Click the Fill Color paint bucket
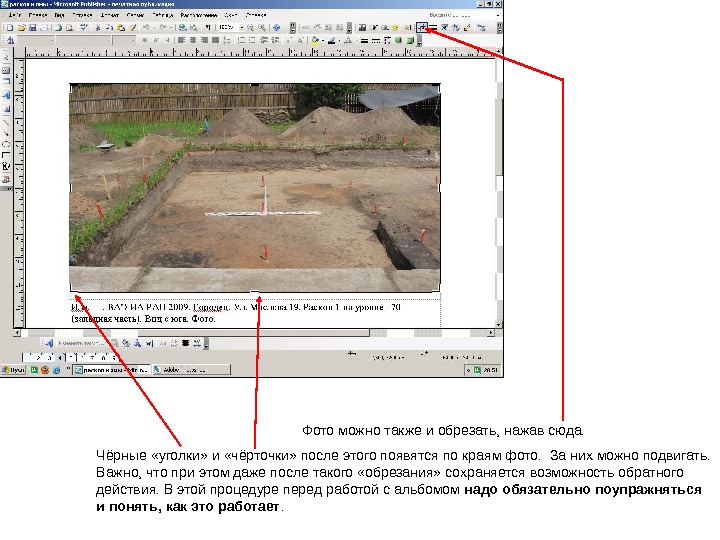Screen dimensions: 720x540 315,40
